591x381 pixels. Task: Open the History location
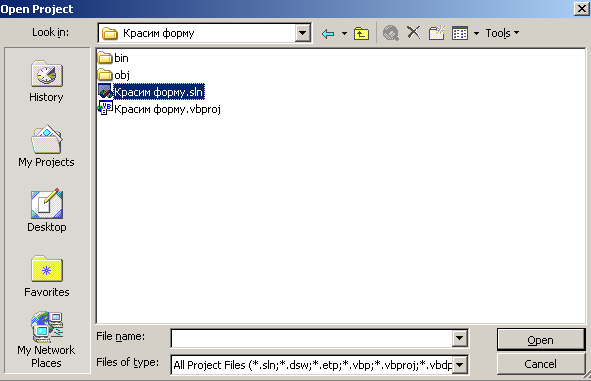pos(46,81)
